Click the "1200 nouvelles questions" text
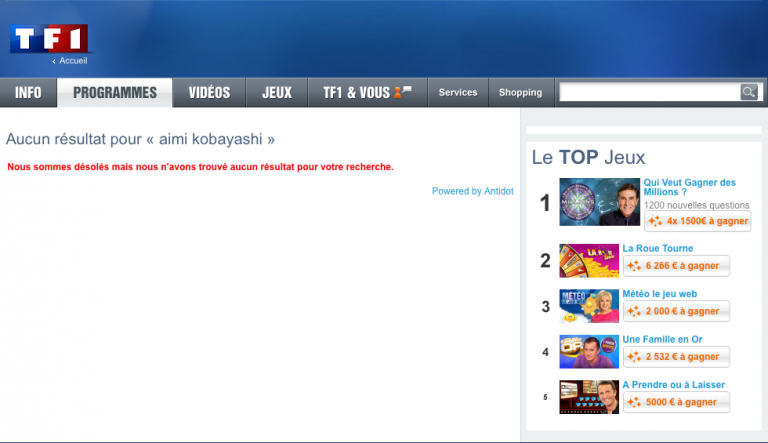Image resolution: width=768 pixels, height=443 pixels. (x=696, y=205)
